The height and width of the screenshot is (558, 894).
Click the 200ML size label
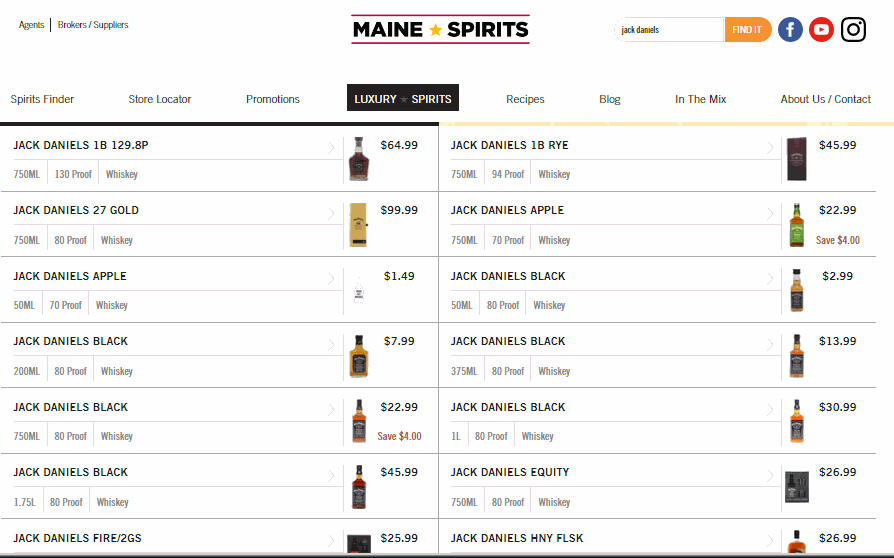[27, 372]
